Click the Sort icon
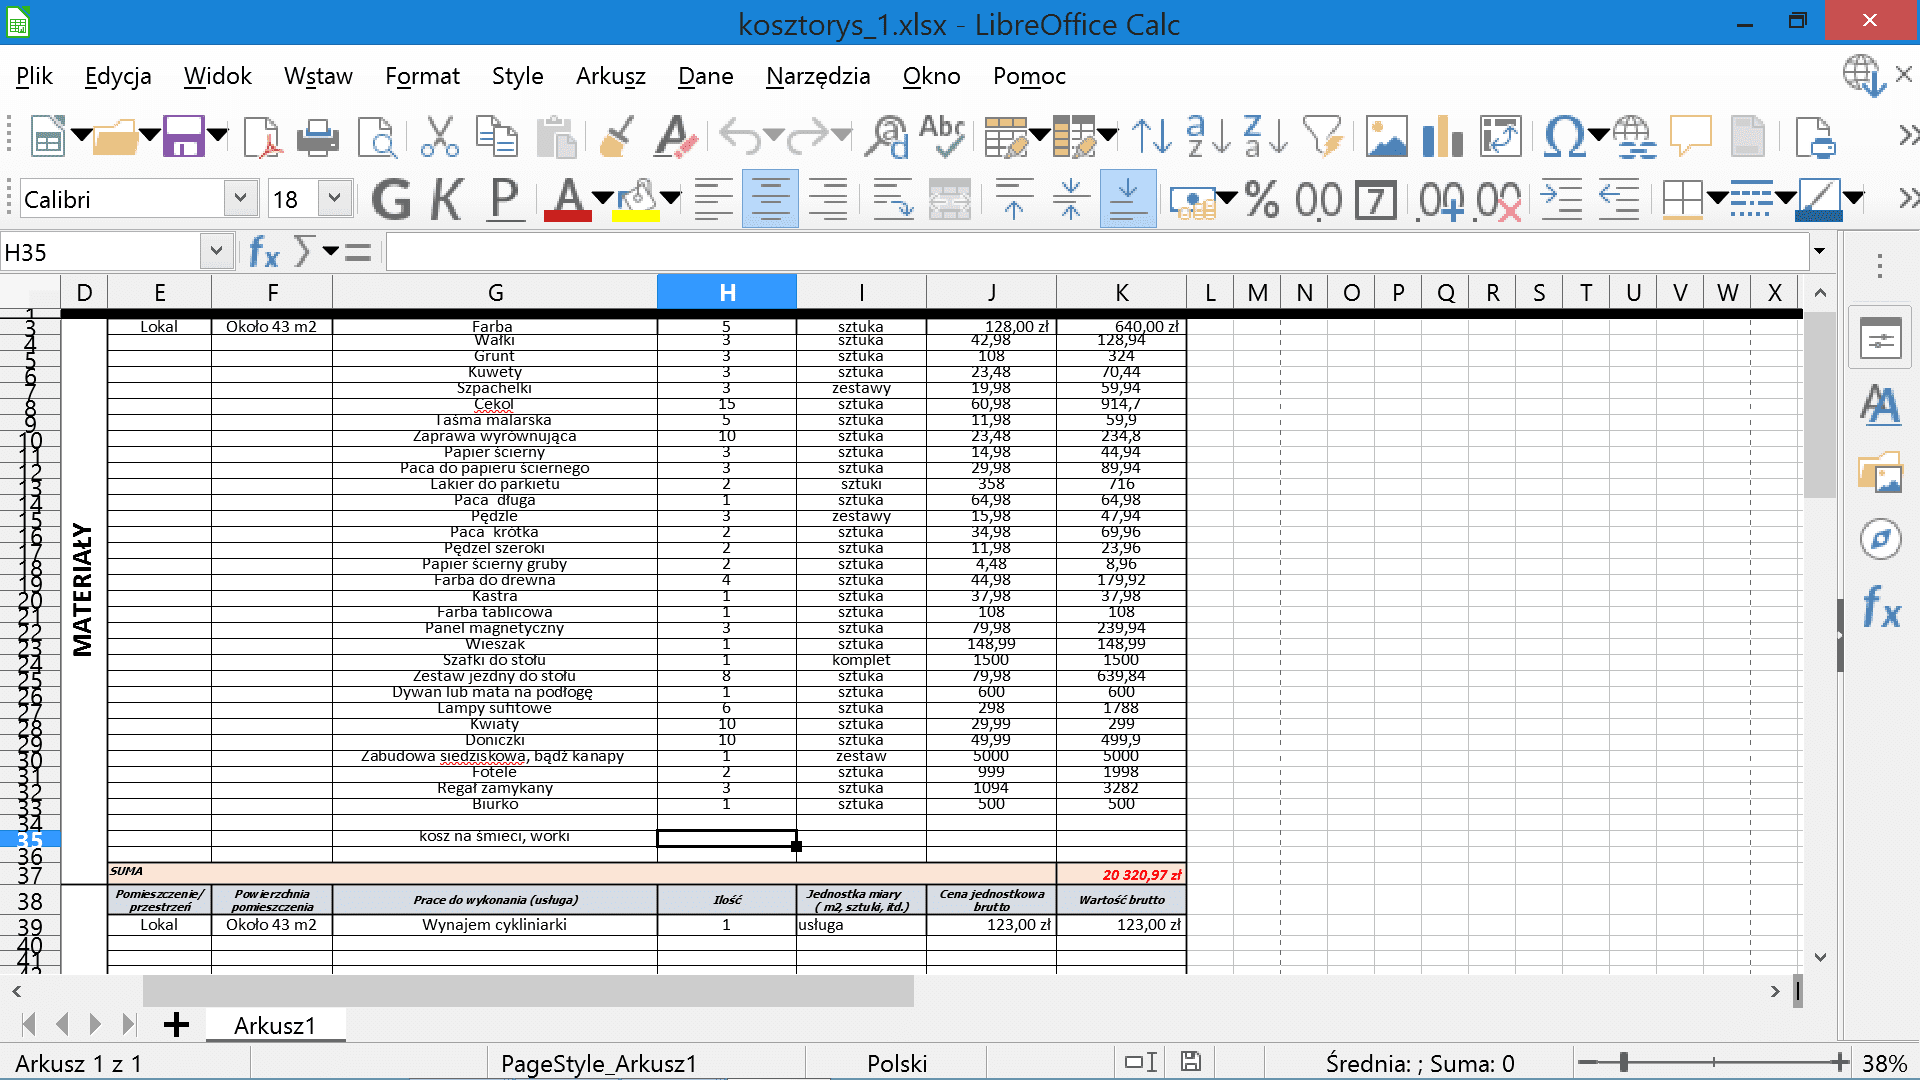This screenshot has width=1920, height=1080. click(1151, 136)
